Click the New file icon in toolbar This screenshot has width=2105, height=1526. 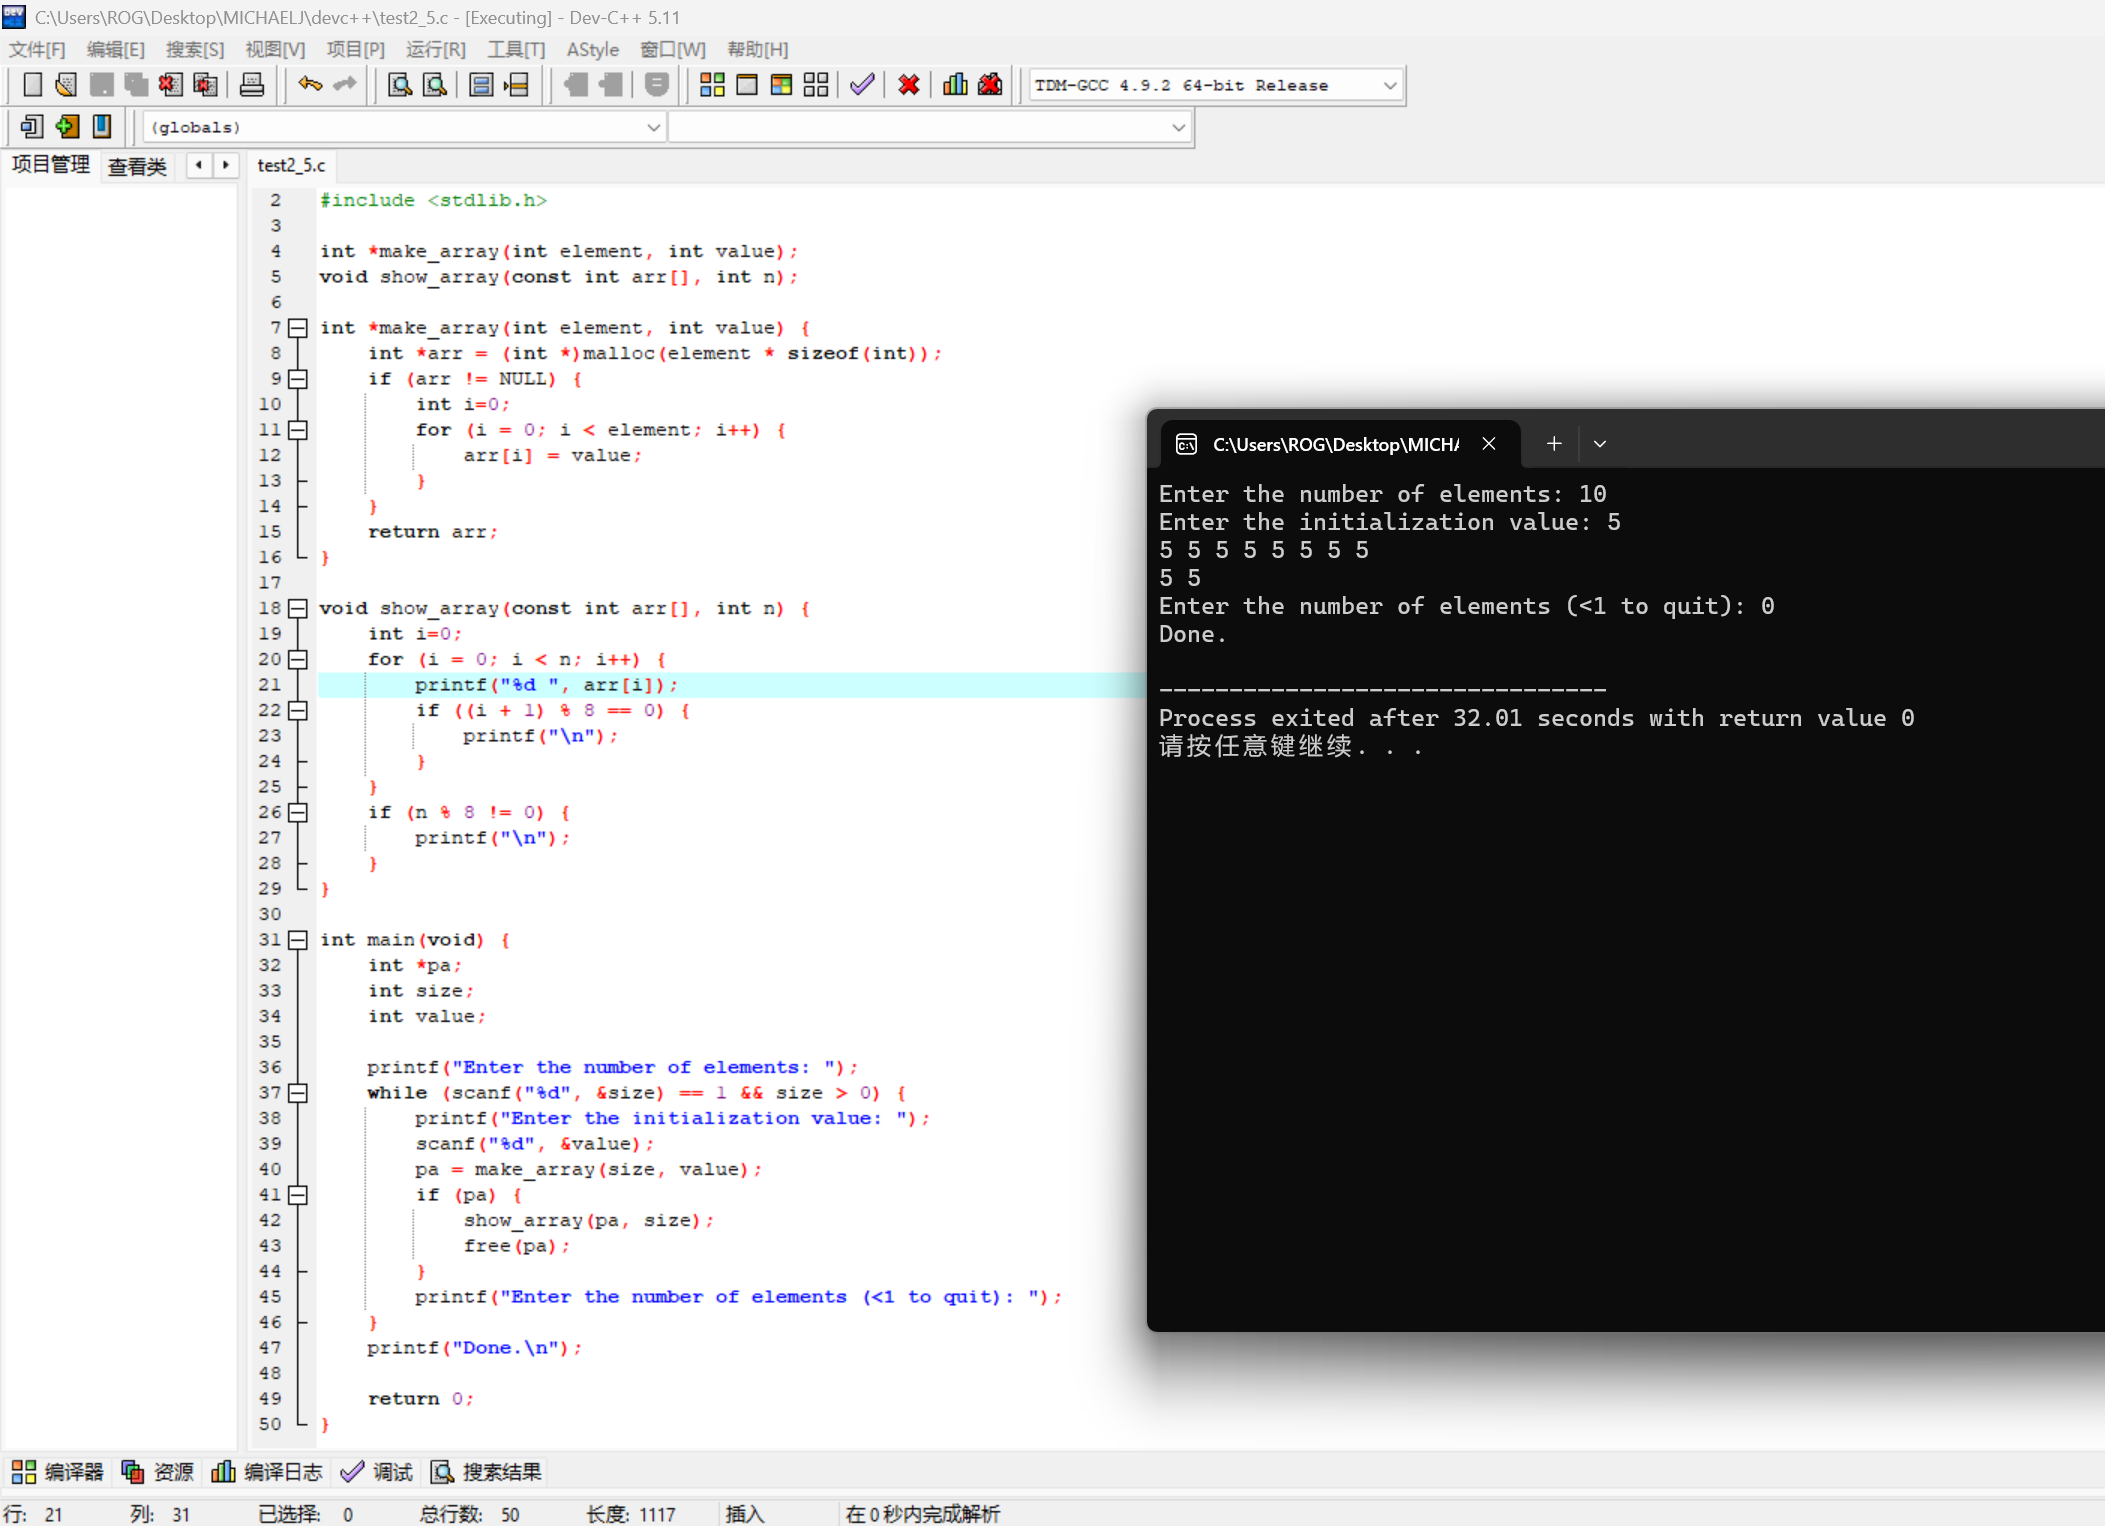click(x=32, y=85)
